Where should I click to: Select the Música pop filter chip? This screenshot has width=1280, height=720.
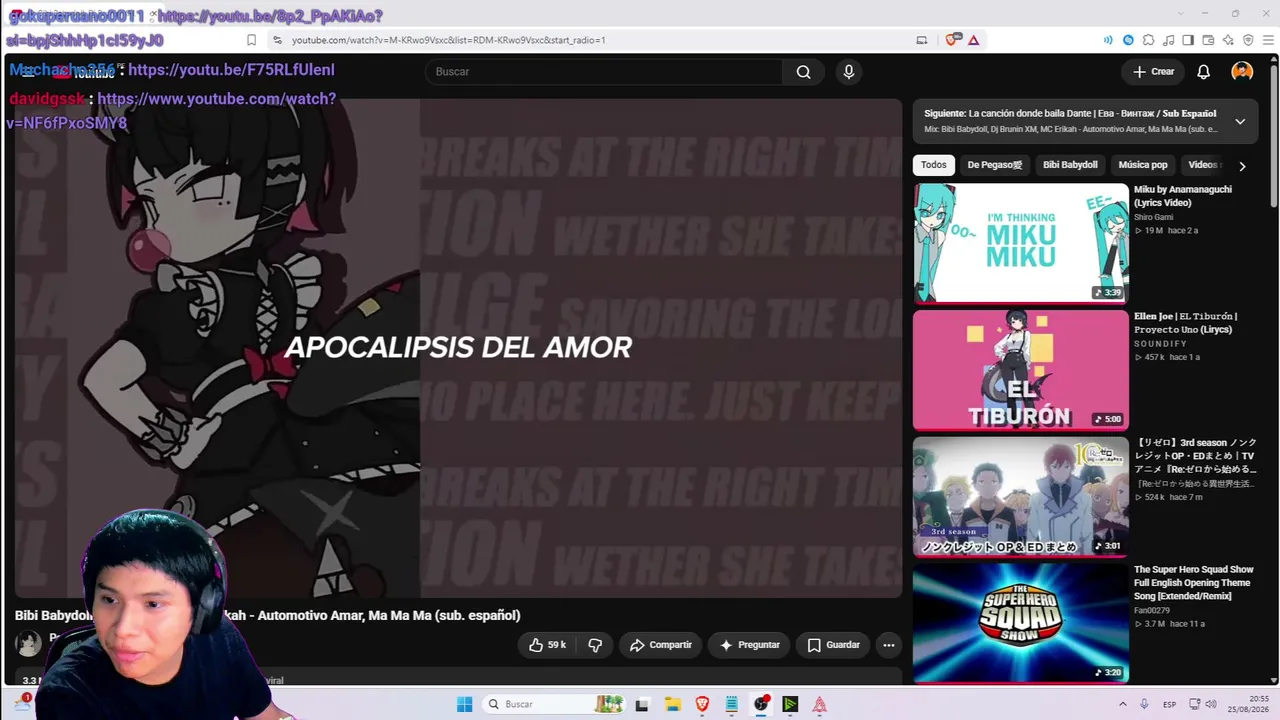tap(1143, 165)
